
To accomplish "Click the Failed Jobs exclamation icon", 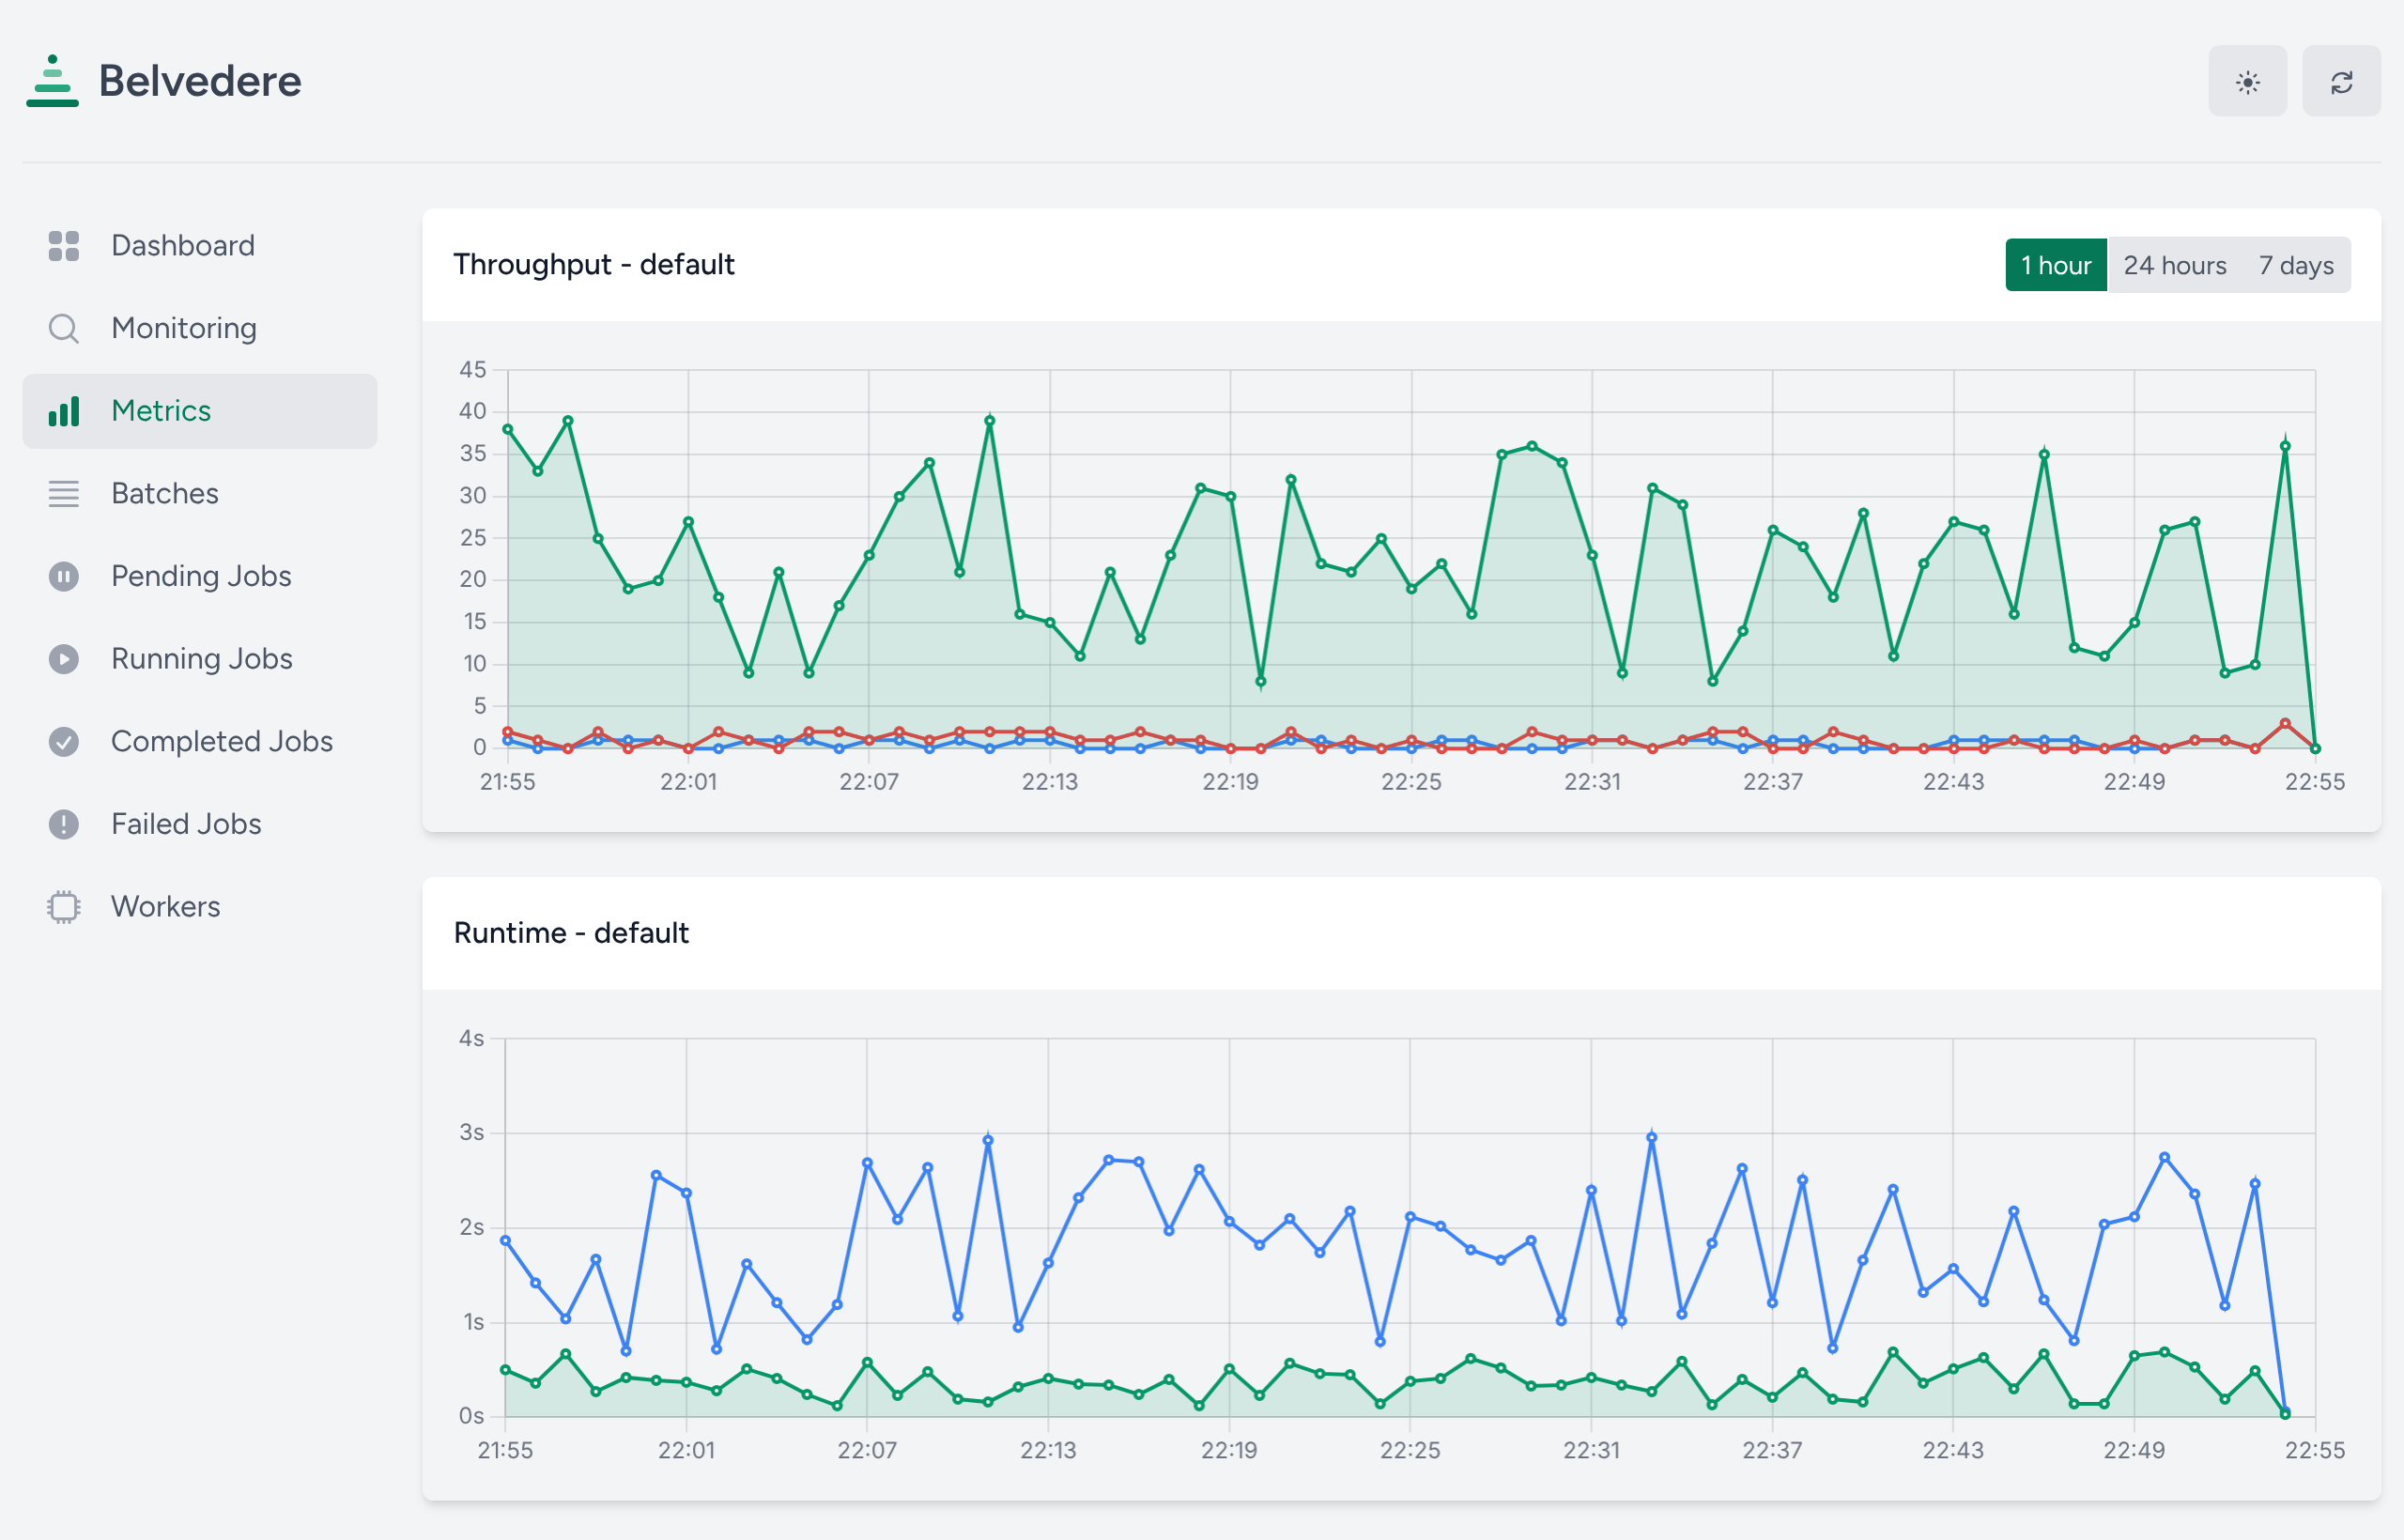I will click(64, 824).
